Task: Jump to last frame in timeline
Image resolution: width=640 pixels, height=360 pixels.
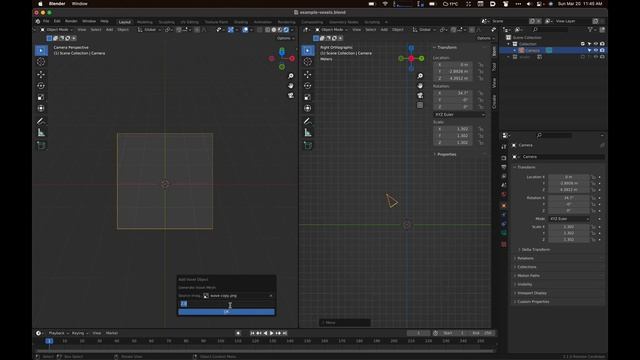Action: [285, 333]
